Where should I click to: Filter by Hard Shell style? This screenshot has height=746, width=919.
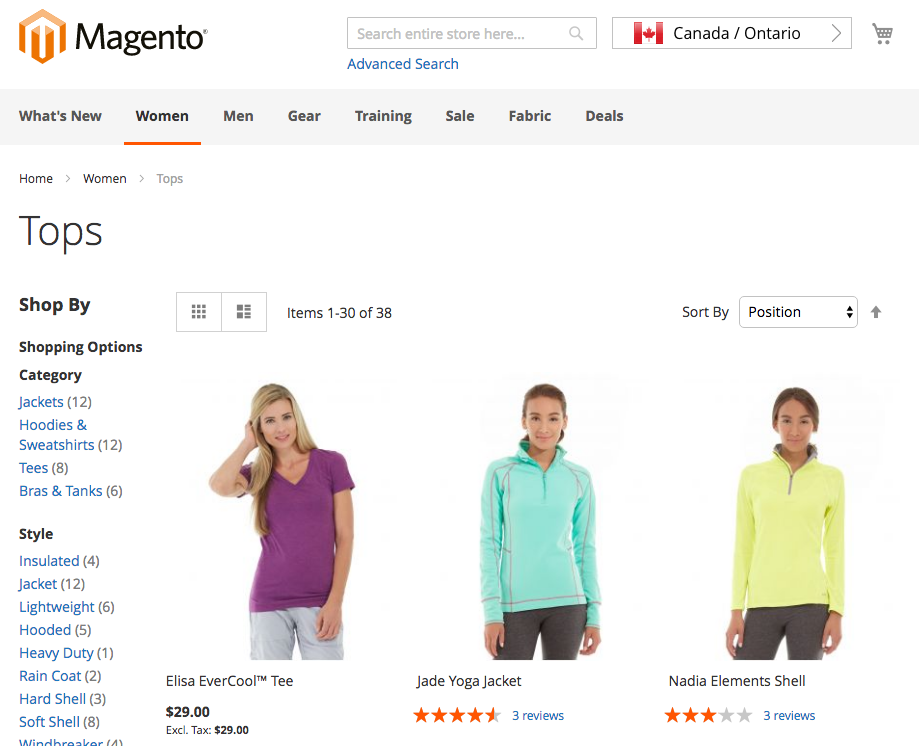click(53, 699)
